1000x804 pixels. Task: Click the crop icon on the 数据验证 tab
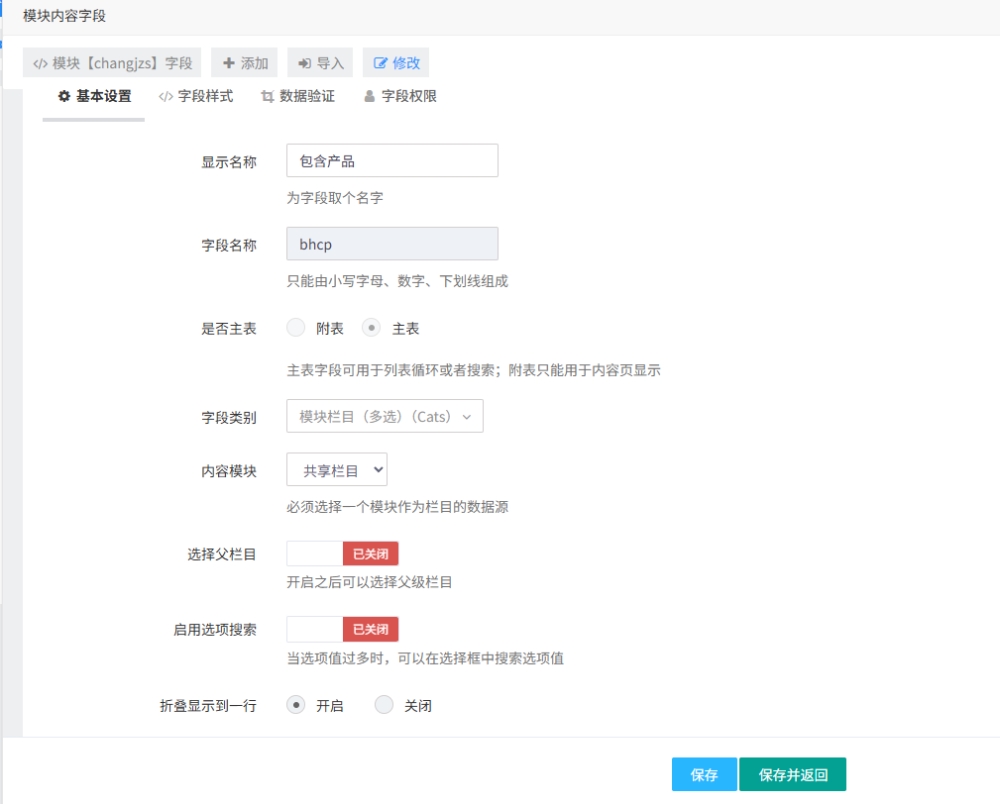pos(267,97)
